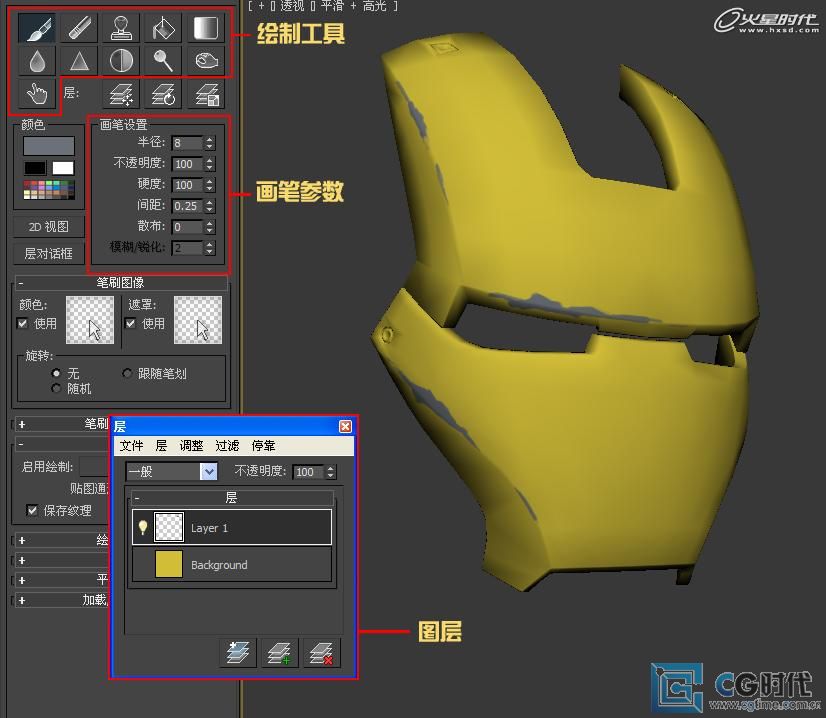Viewport: 826px width, 718px height.
Task: Add a new layer in 层 dialog
Action: coord(238,653)
